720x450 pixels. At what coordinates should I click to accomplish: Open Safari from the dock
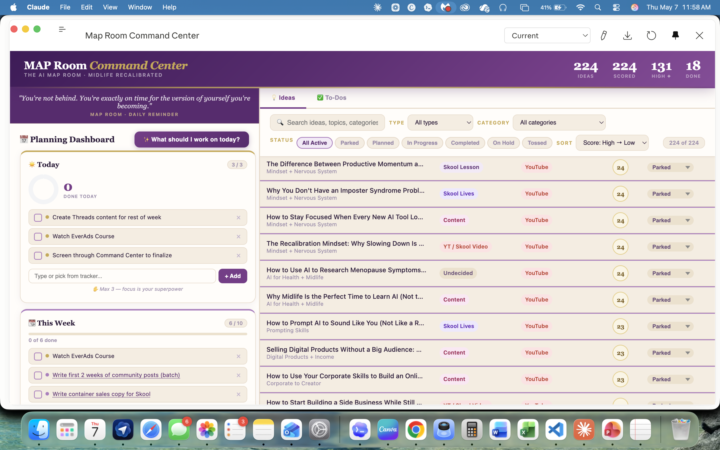(x=151, y=430)
